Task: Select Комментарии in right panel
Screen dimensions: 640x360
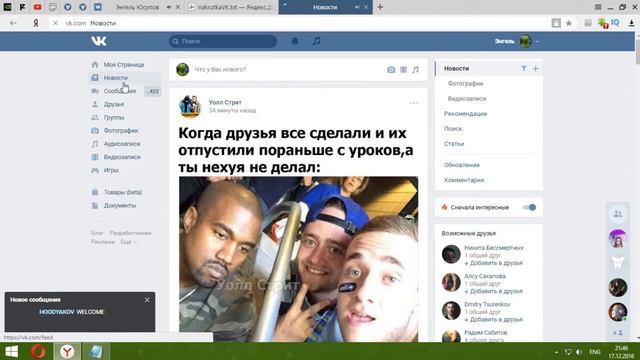Action: pos(464,180)
